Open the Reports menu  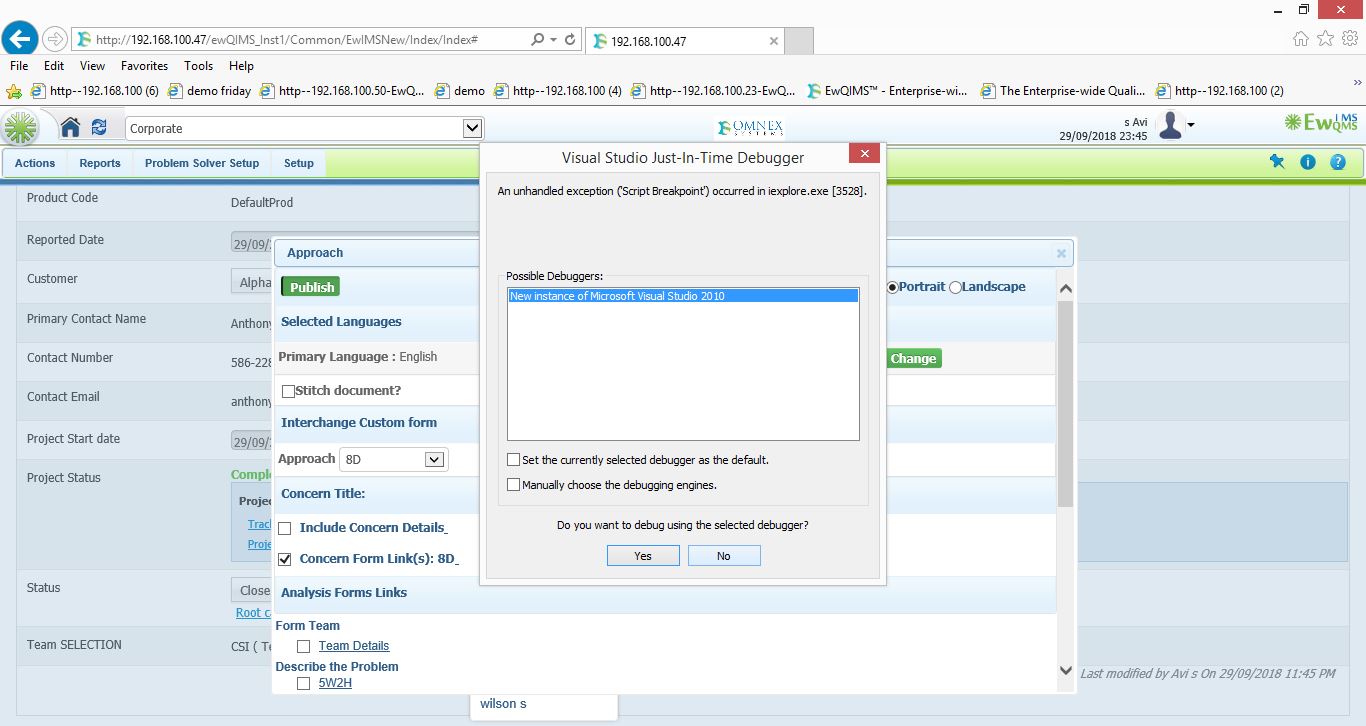100,163
